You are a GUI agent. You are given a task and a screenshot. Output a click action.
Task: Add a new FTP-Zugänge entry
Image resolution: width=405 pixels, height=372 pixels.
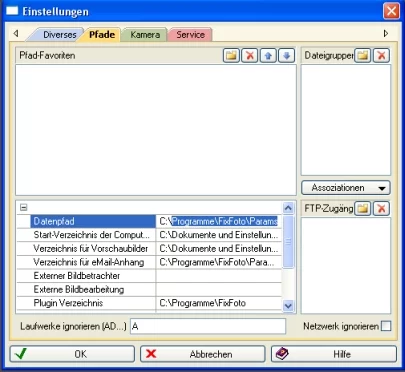pos(363,209)
